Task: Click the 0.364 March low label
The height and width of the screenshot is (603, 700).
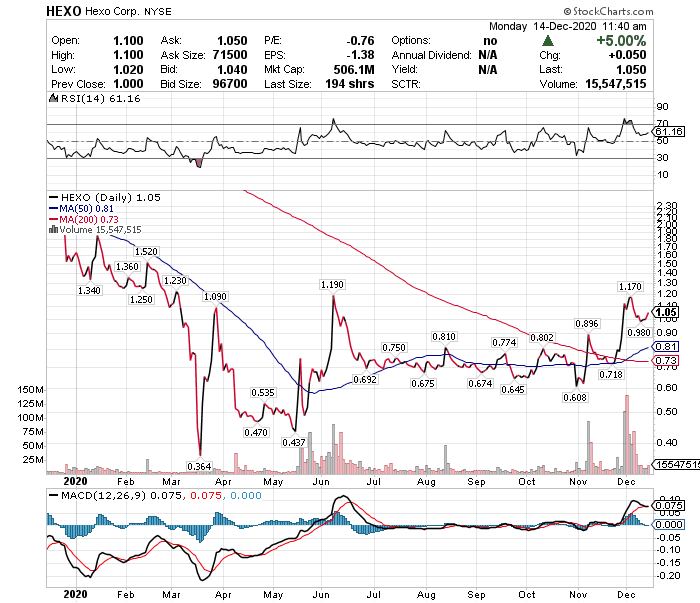Action: [x=199, y=466]
